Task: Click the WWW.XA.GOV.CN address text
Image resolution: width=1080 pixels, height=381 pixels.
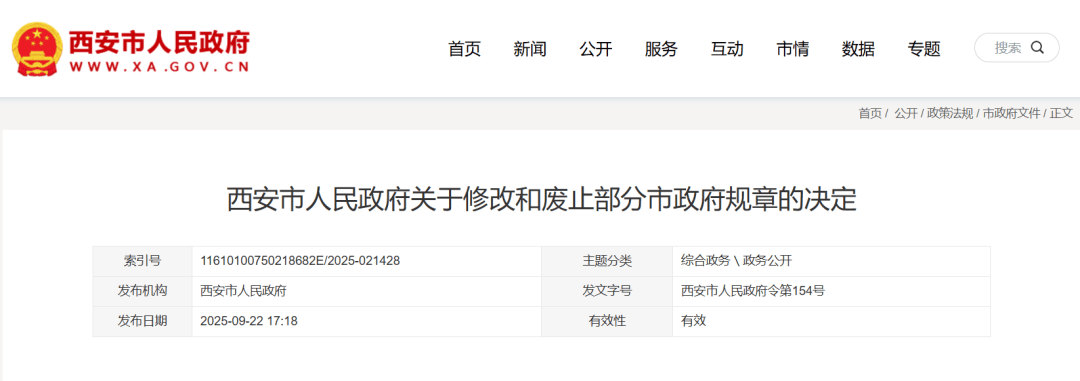Action: pyautogui.click(x=159, y=68)
